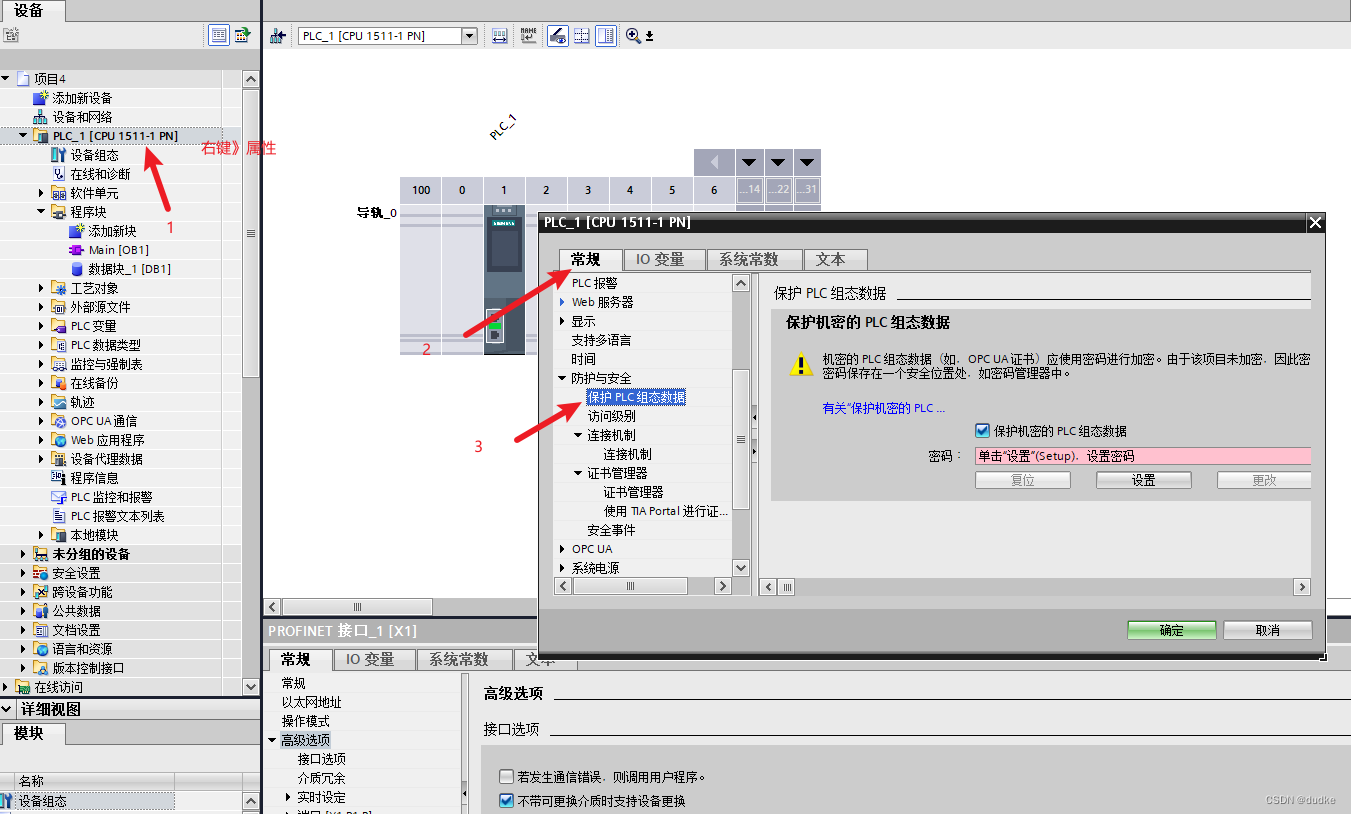Click the grid layout toolbar icon

pyautogui.click(x=581, y=36)
